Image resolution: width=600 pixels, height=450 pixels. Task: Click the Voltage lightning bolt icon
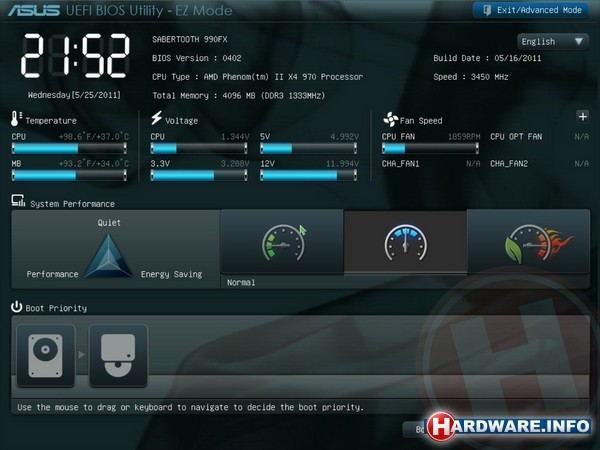[x=156, y=118]
